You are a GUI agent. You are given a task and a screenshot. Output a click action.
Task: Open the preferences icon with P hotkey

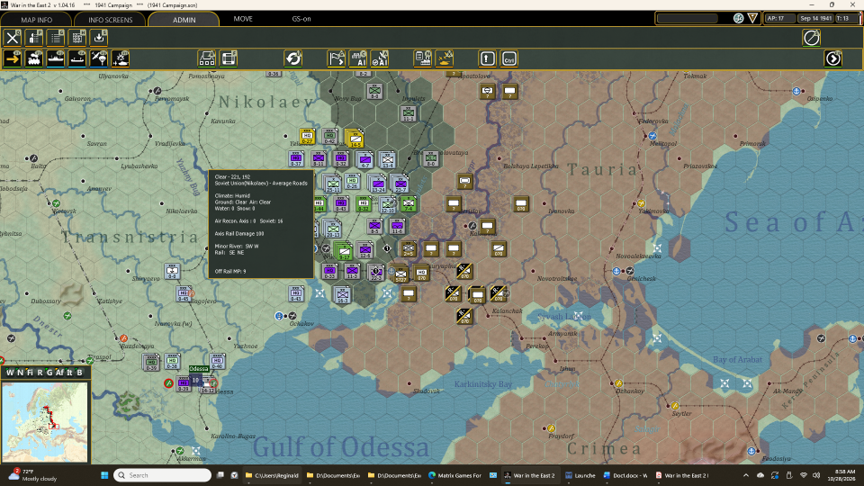(34, 37)
